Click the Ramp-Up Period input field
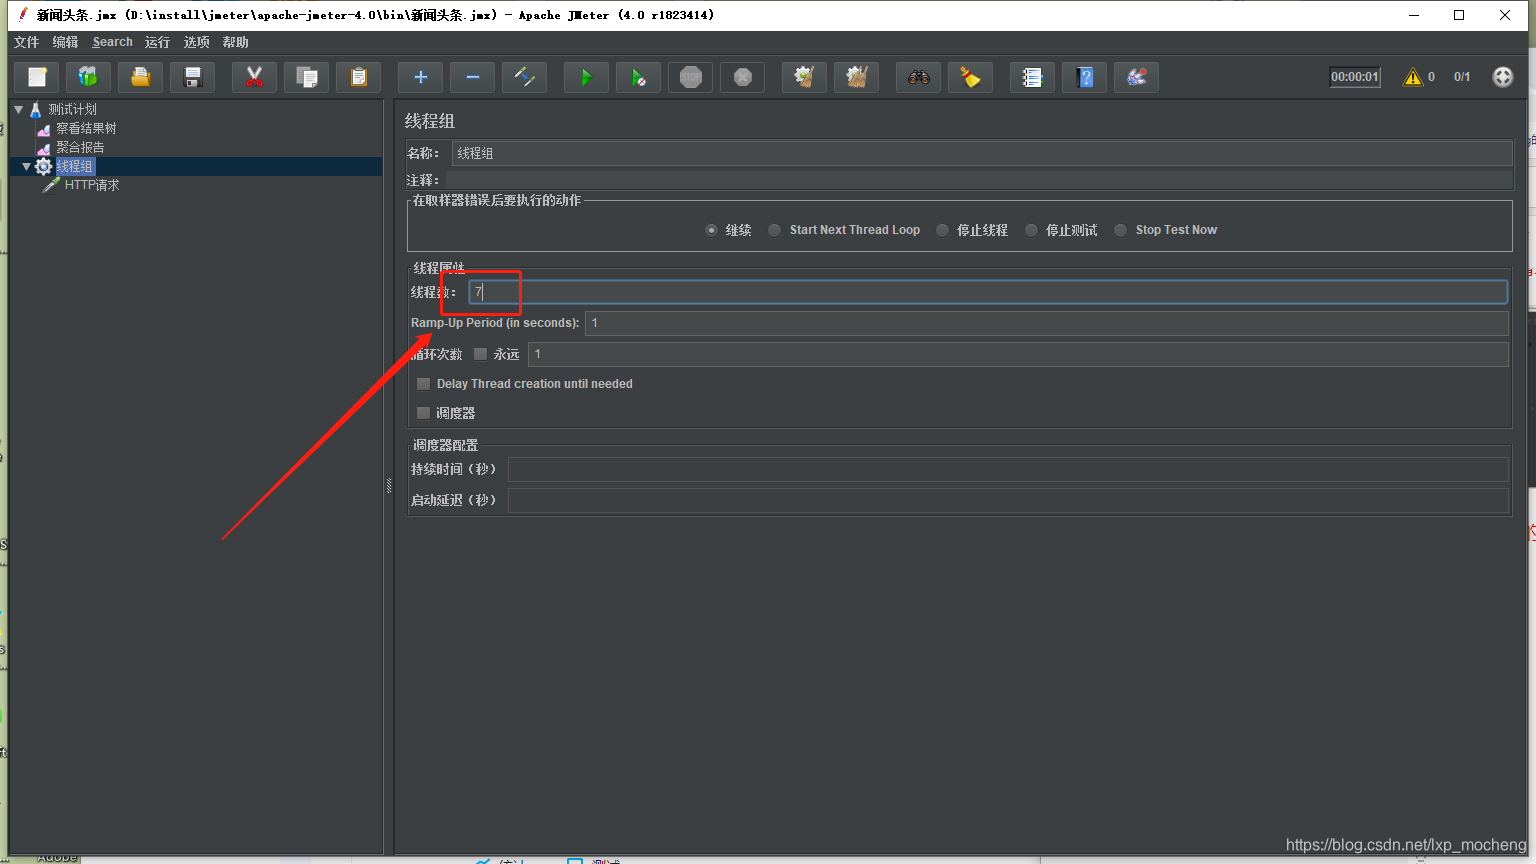Image resolution: width=1536 pixels, height=864 pixels. tap(1046, 323)
